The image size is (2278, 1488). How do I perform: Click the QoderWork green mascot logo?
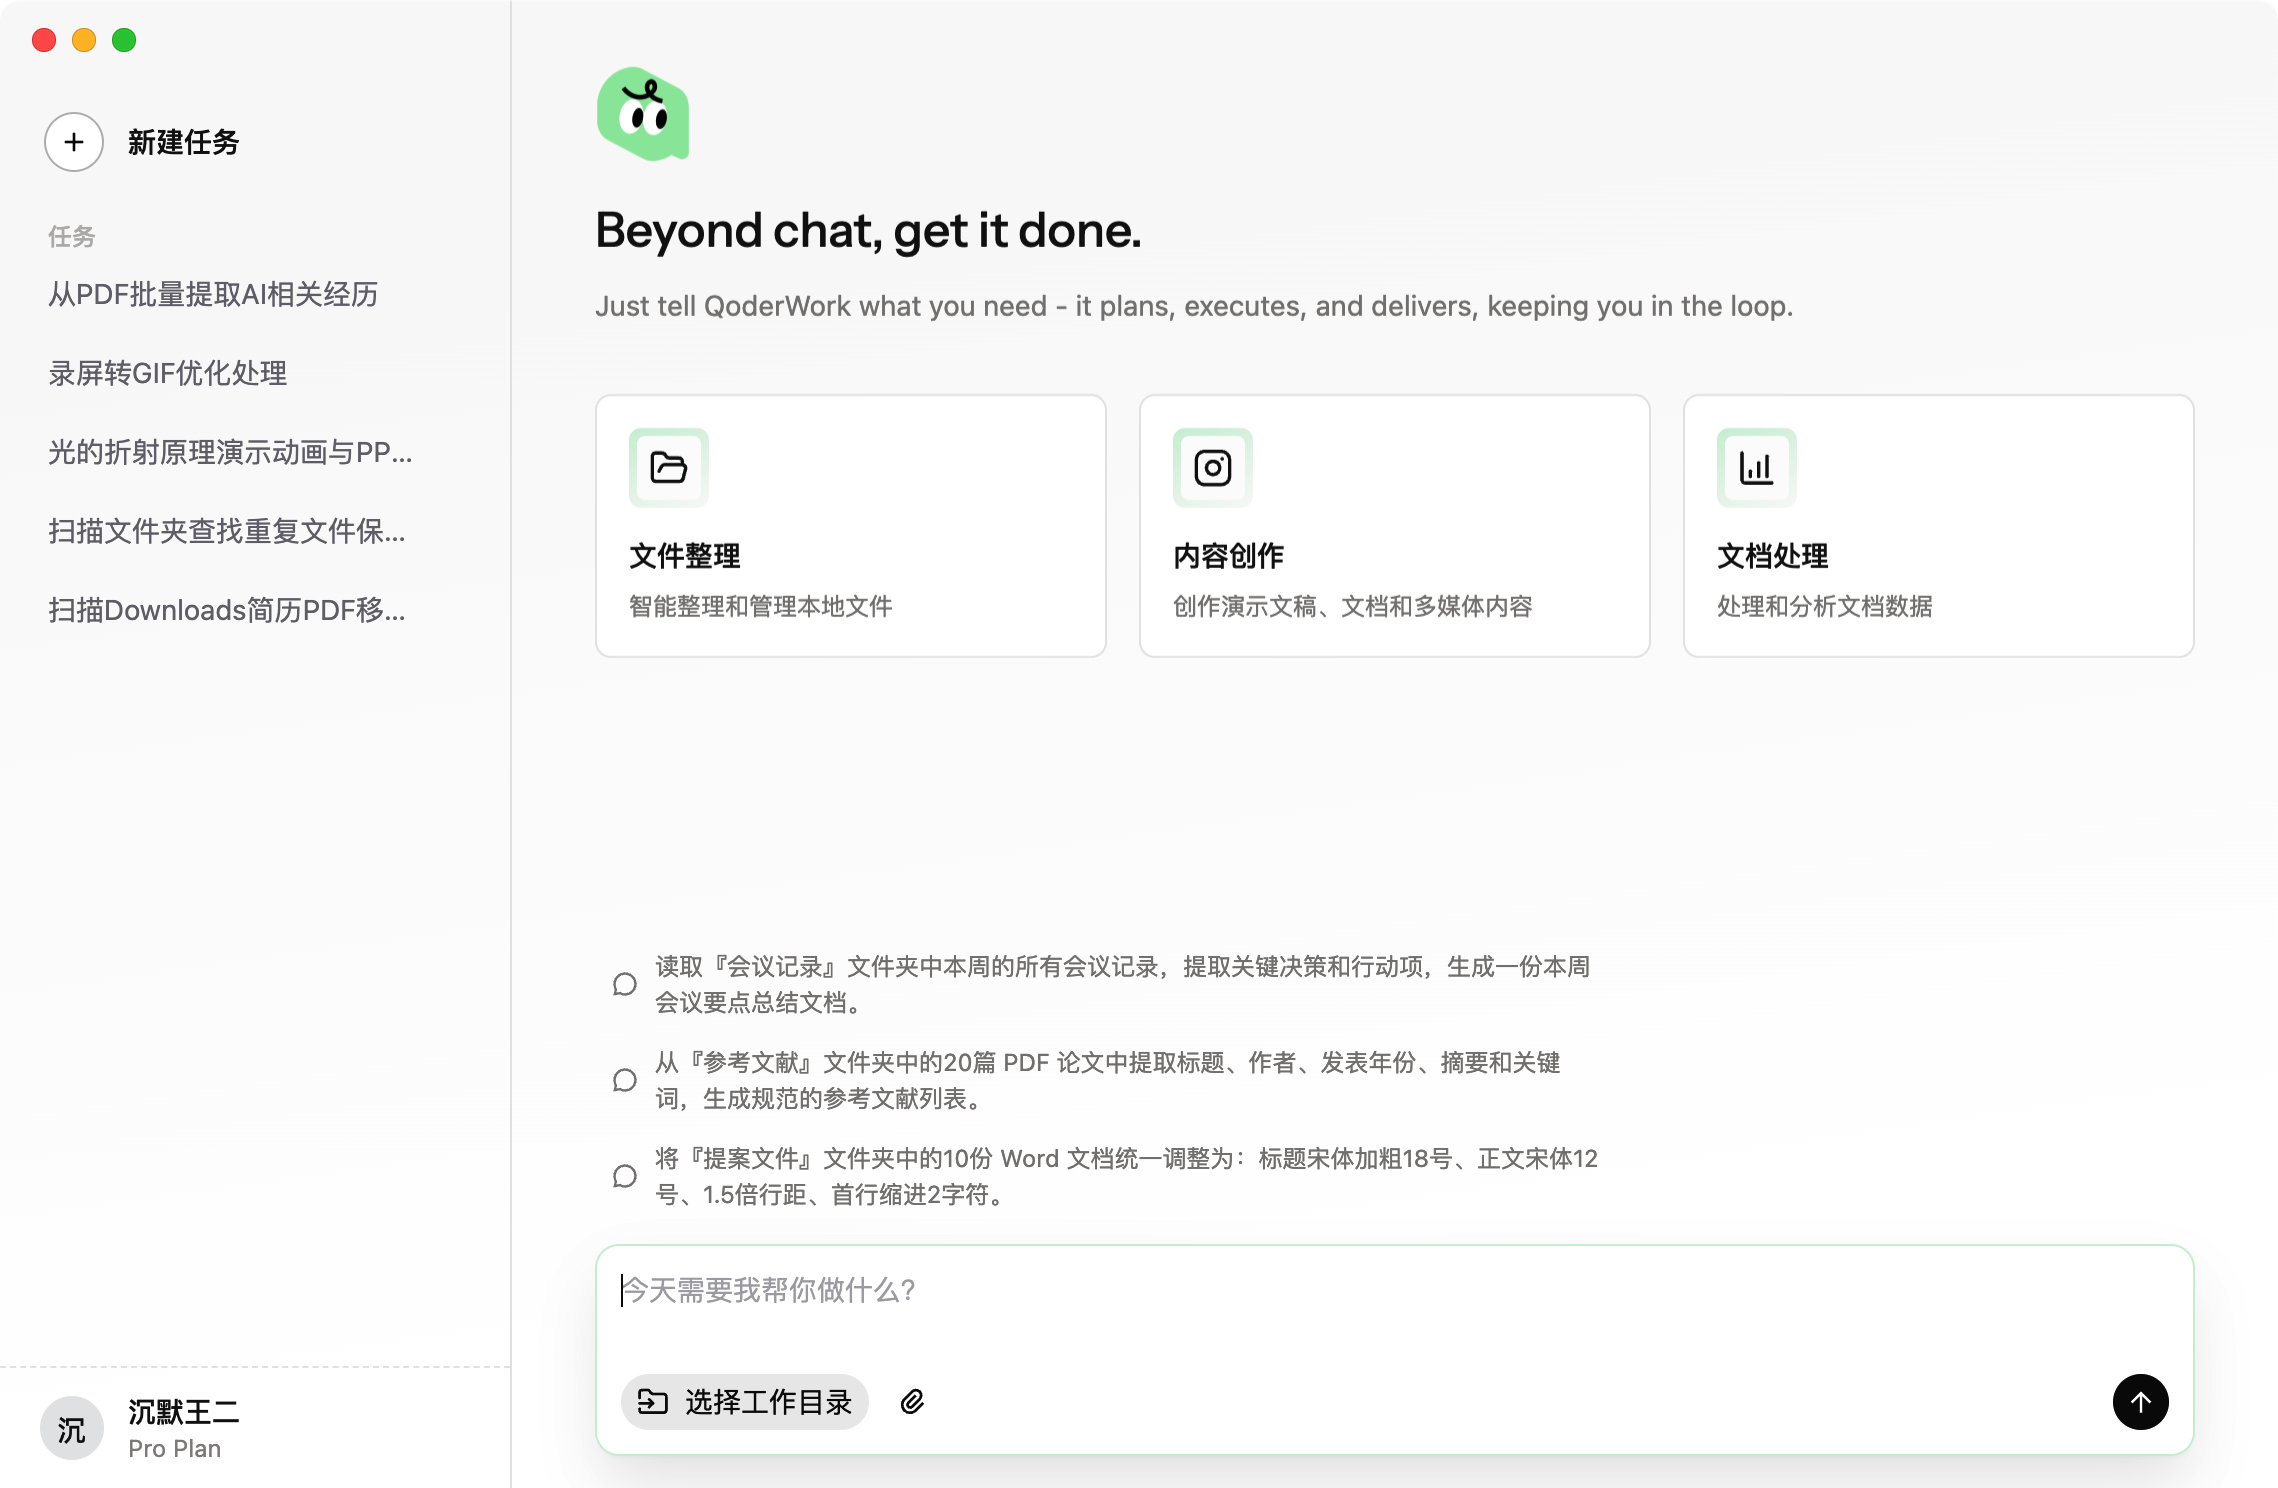click(x=643, y=115)
